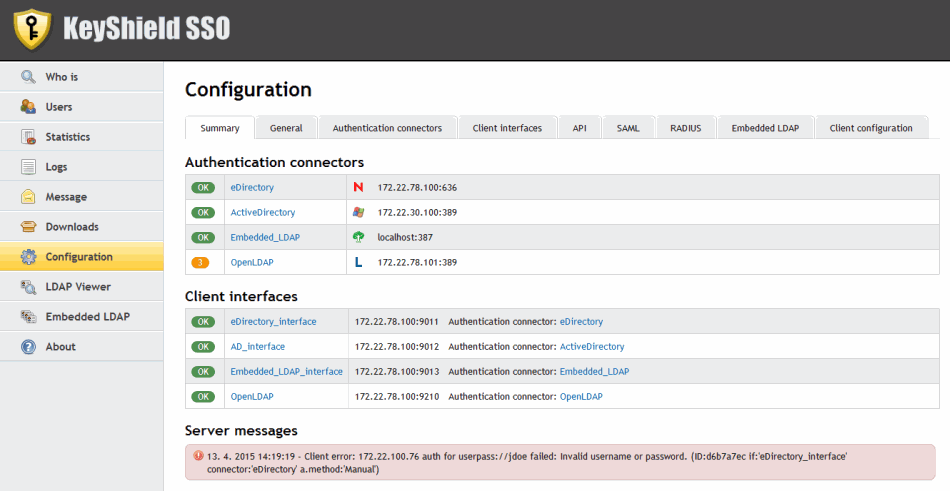
Task: Switch to the Embedded LDAP tab
Action: (765, 128)
